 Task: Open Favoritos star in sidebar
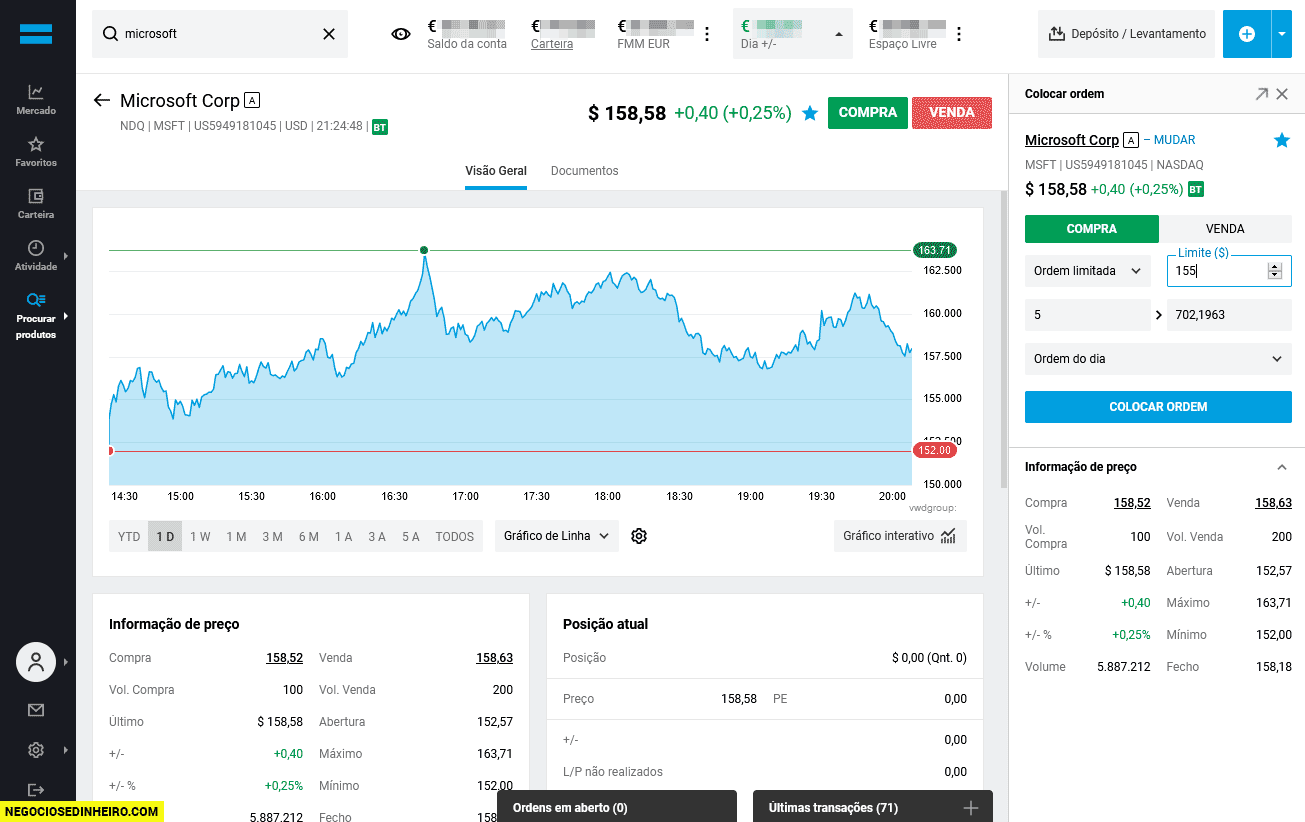(x=36, y=151)
